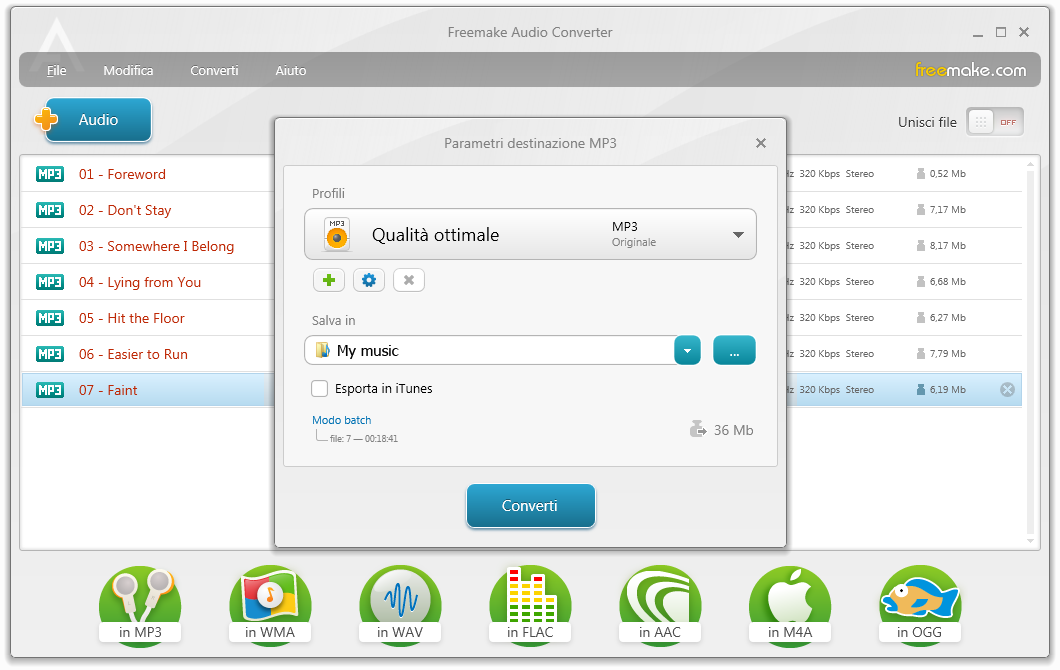Choose the 'in WMA' output format icon
Image resolution: width=1060 pixels, height=670 pixels.
pos(270,606)
